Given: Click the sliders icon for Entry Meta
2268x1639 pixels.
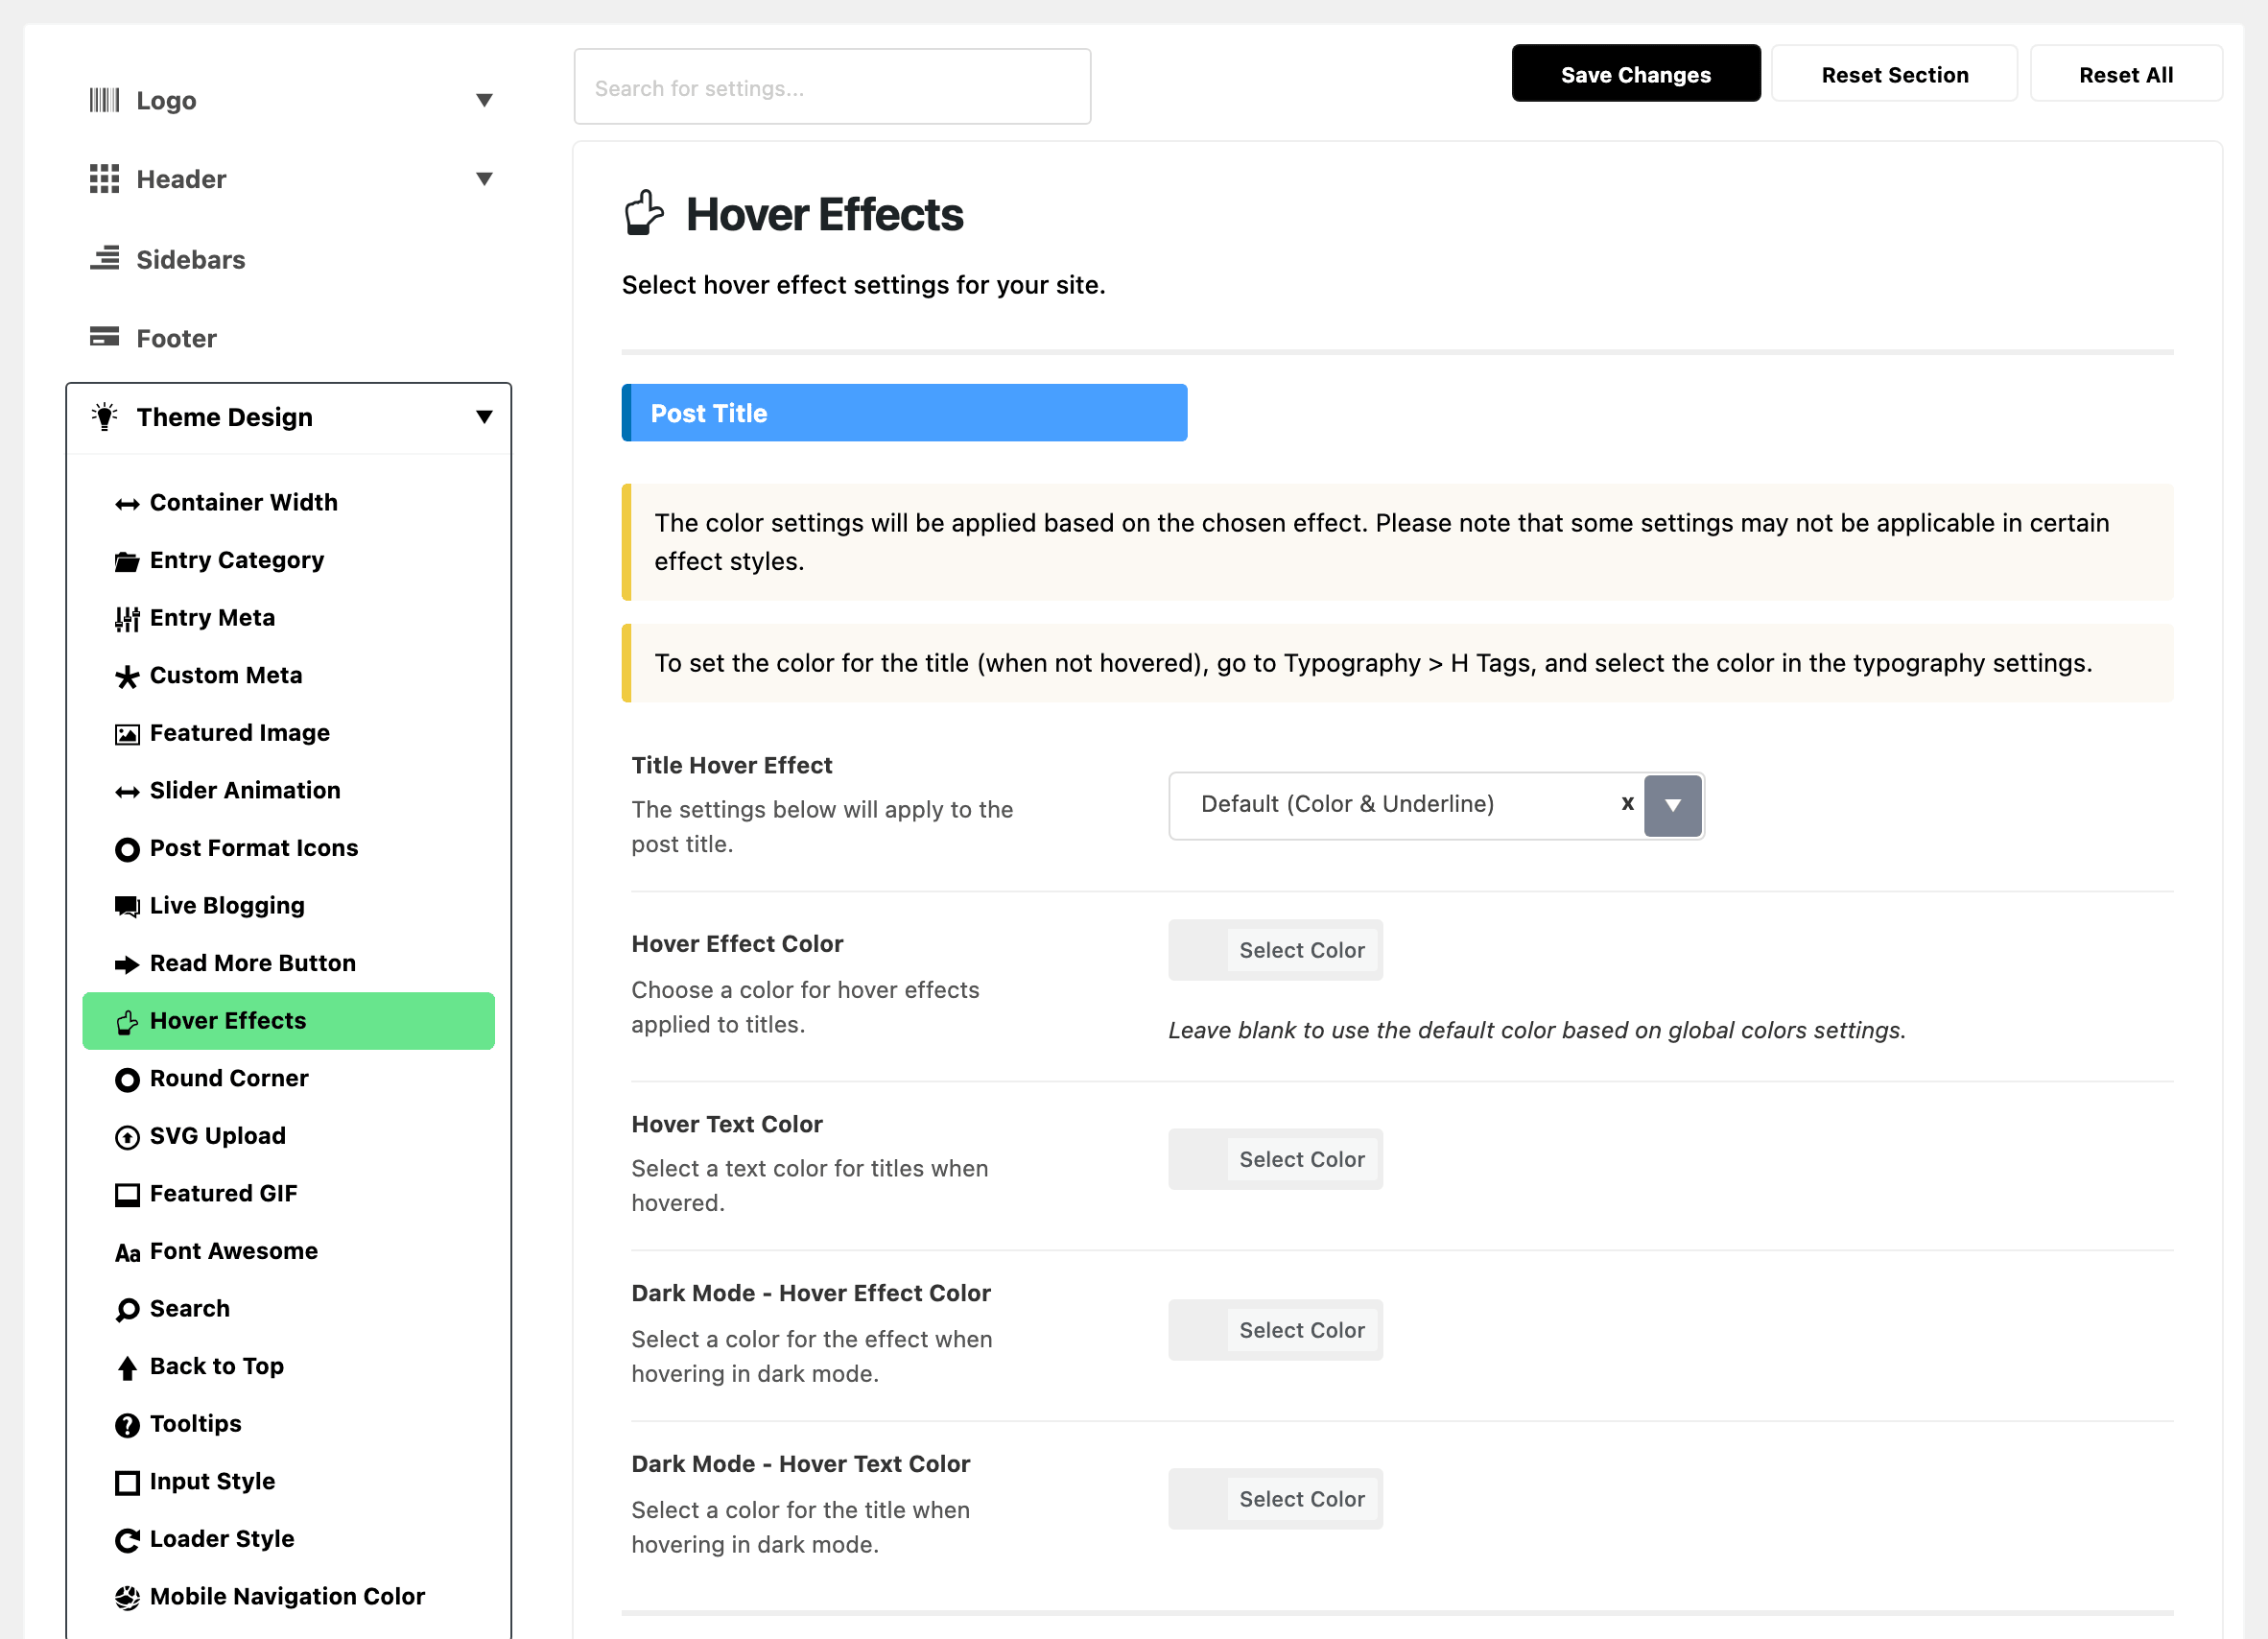Looking at the screenshot, I should [127, 619].
